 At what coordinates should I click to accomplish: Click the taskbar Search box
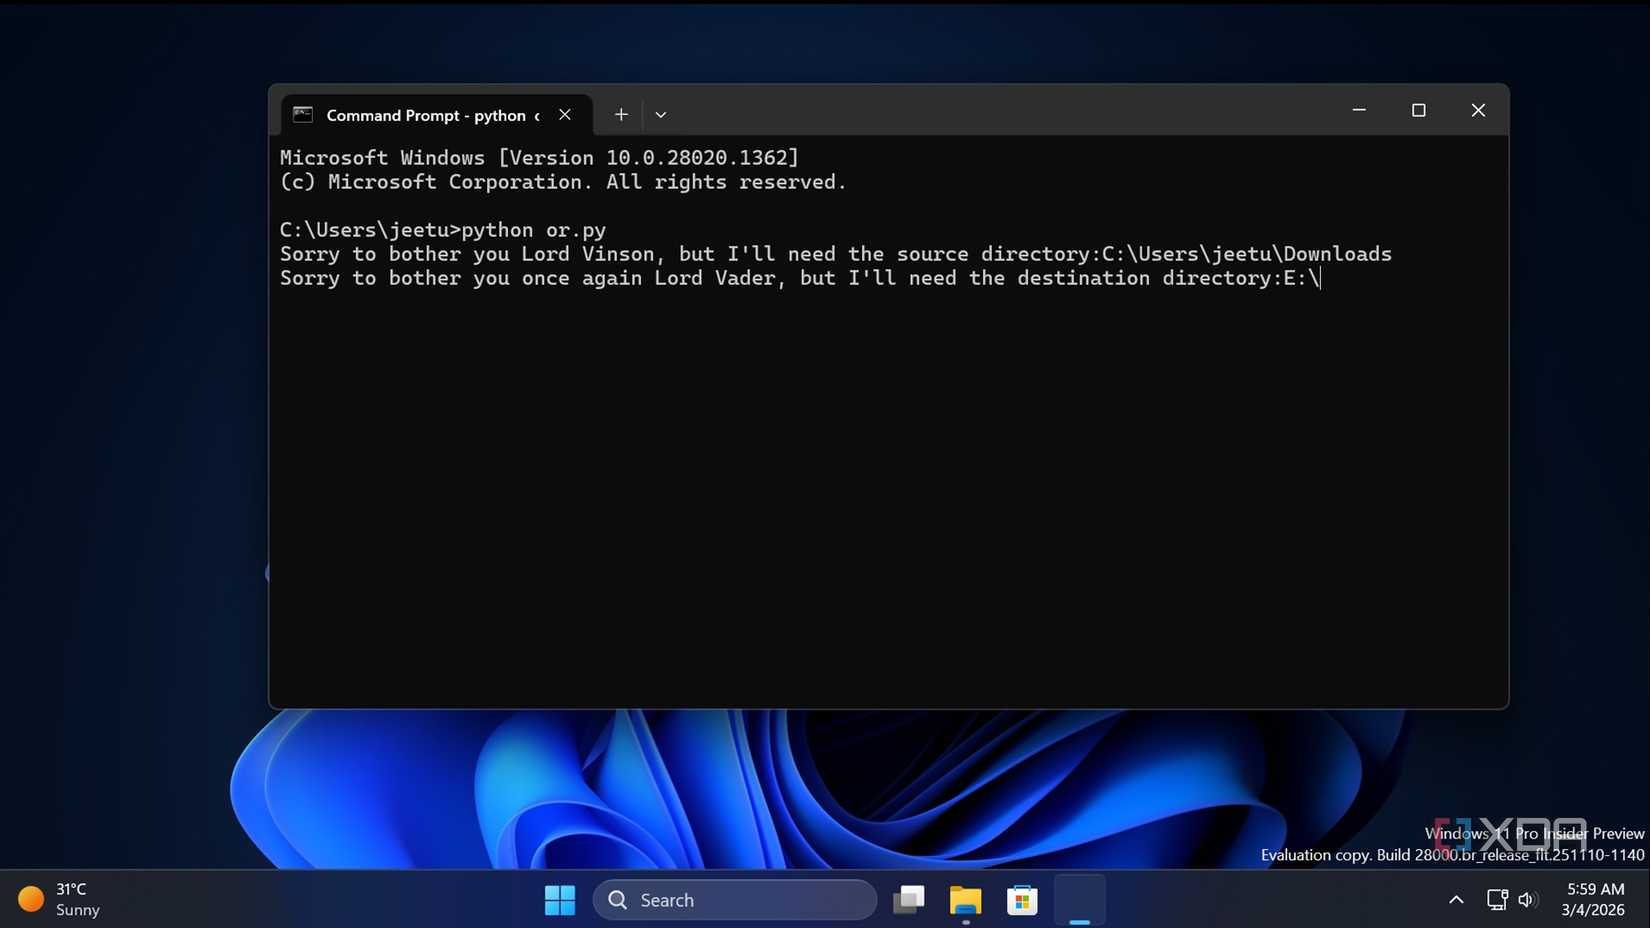pos(735,900)
